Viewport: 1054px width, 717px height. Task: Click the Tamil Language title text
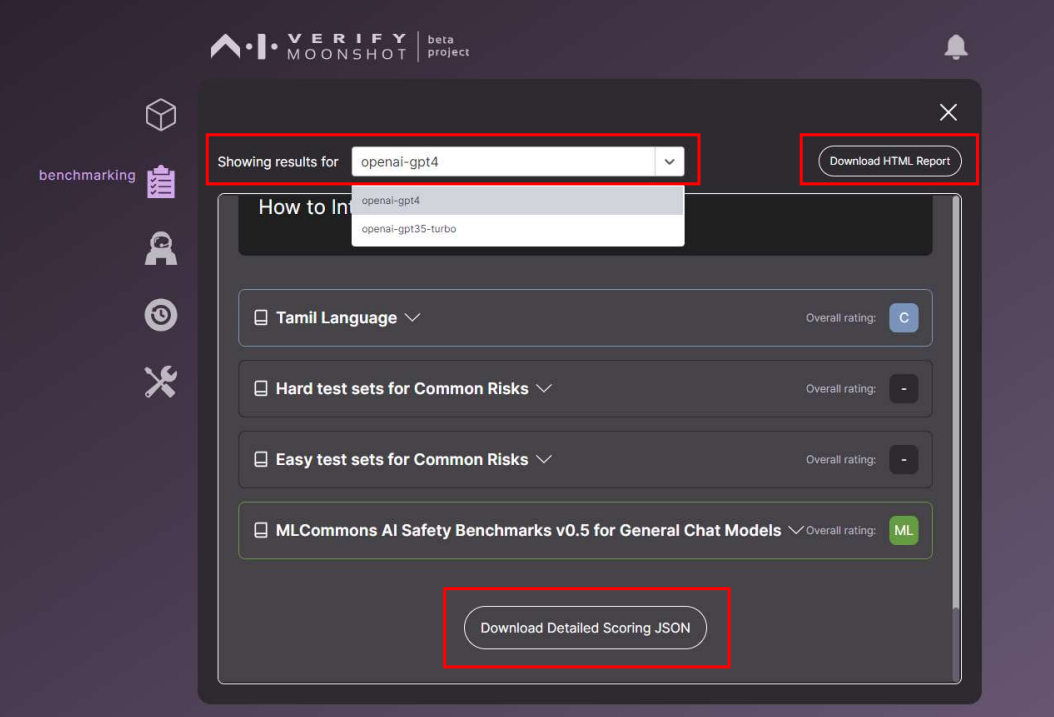336,318
